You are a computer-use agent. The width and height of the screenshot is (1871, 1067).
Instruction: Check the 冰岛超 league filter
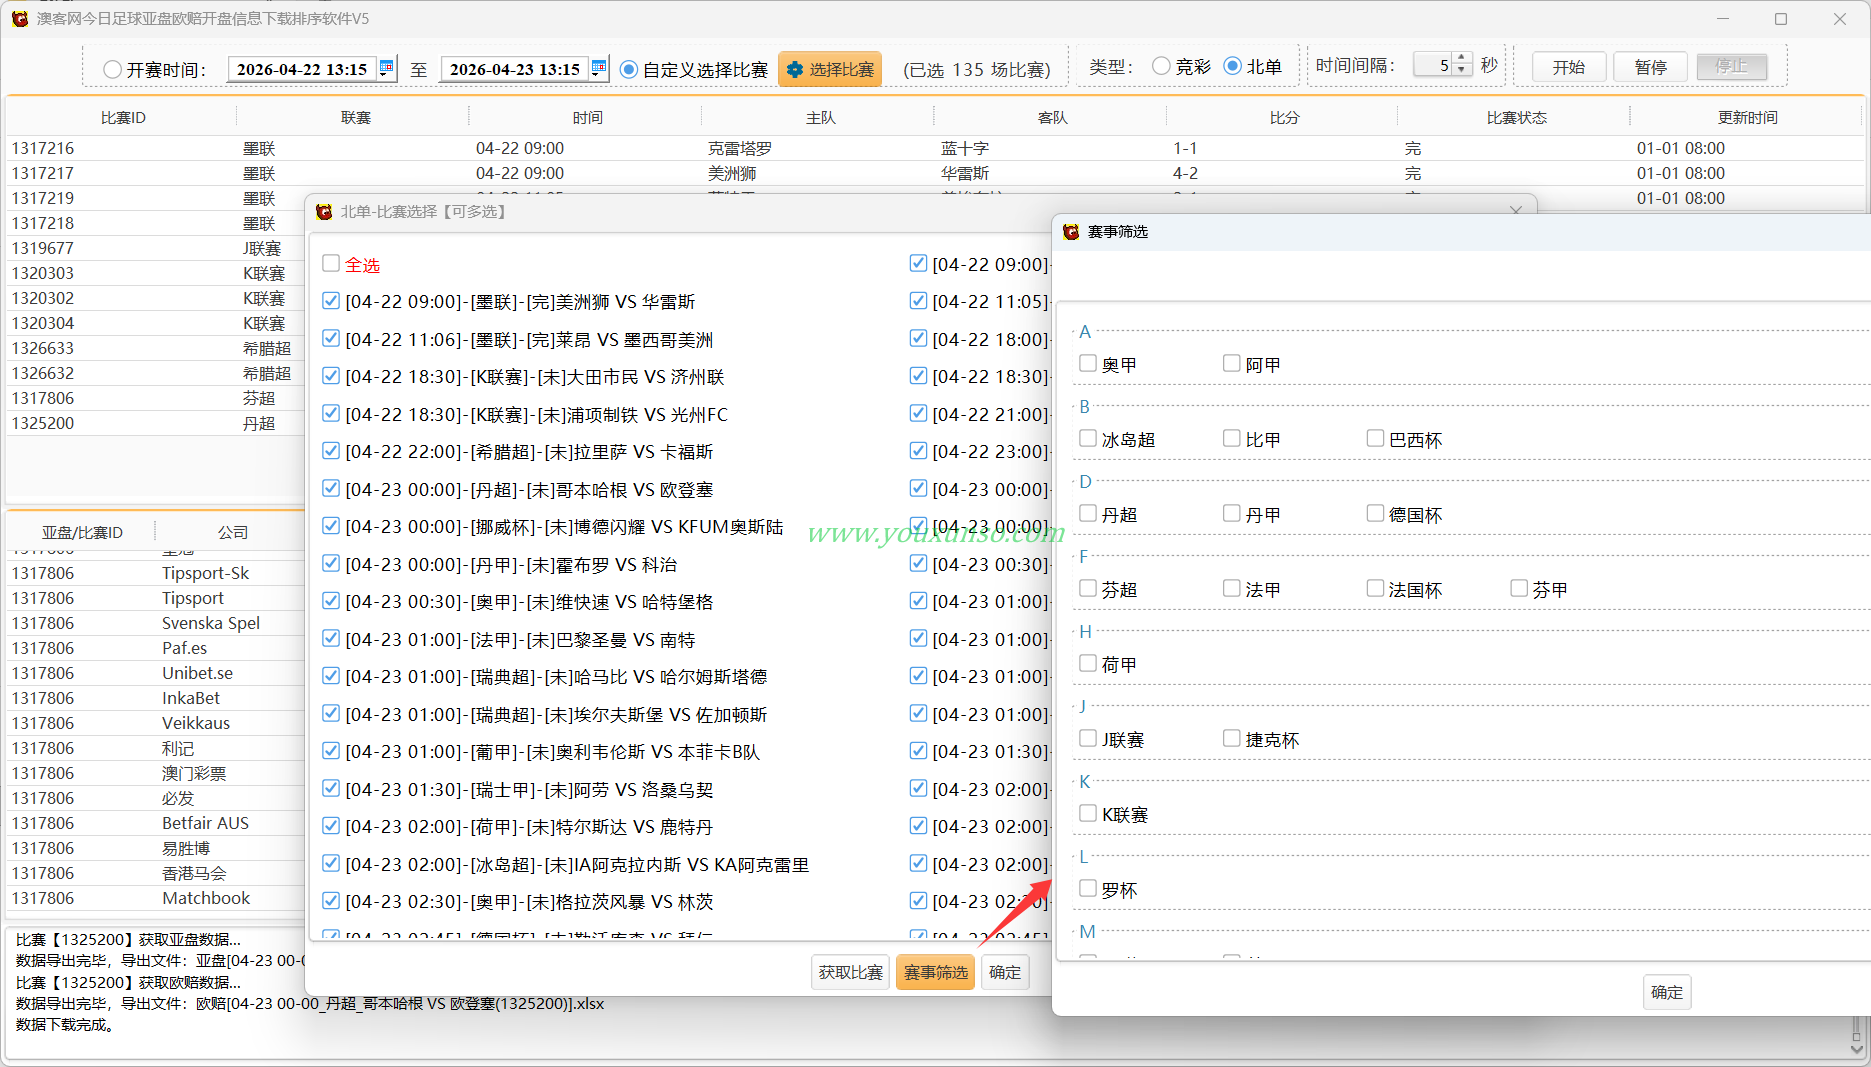[1088, 439]
